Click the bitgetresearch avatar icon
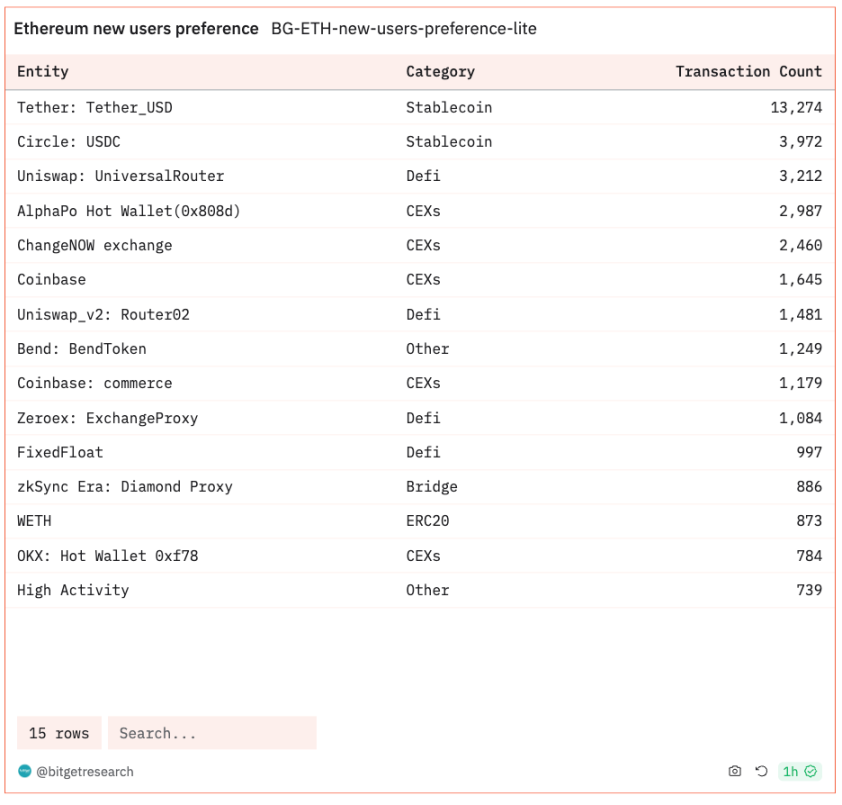The width and height of the screenshot is (842, 805). point(25,772)
